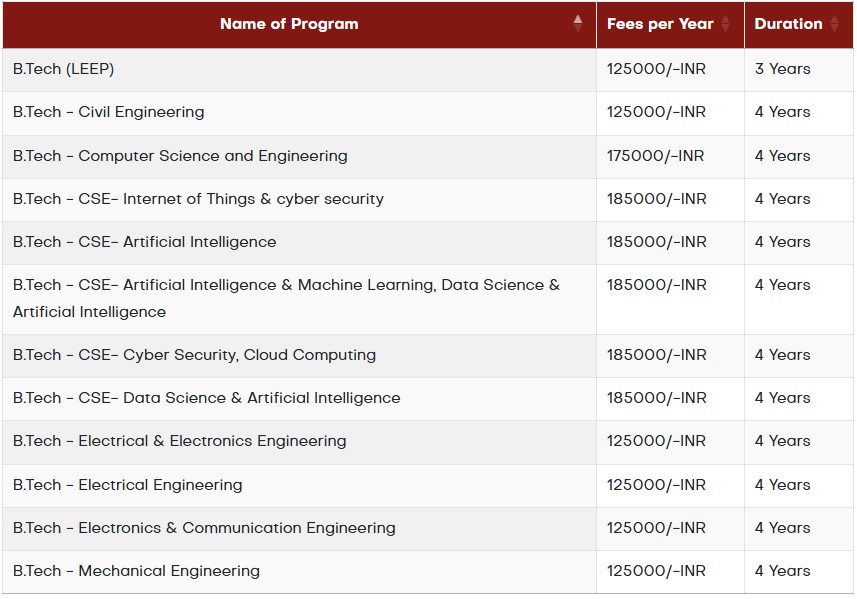This screenshot has height=599, width=857.
Task: Click Electrical & Electronics Engineering program
Action: (180, 441)
